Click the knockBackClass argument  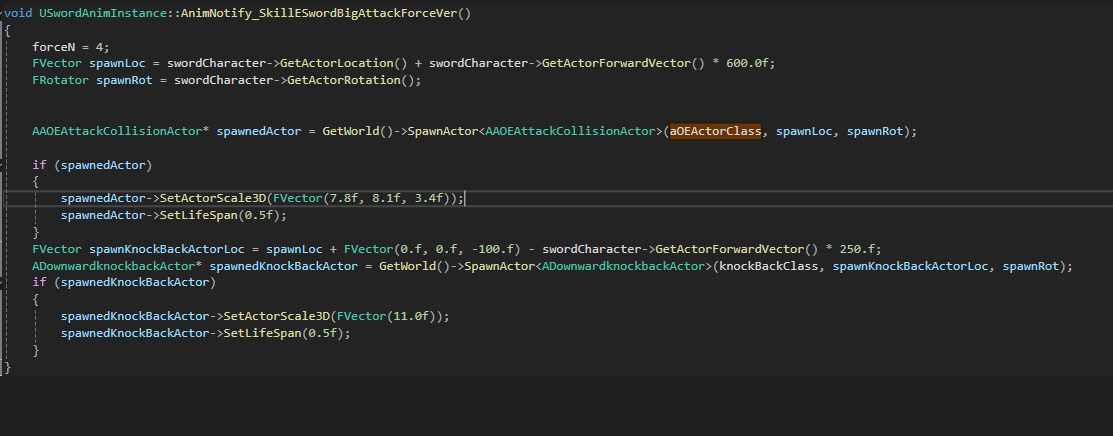click(x=769, y=266)
